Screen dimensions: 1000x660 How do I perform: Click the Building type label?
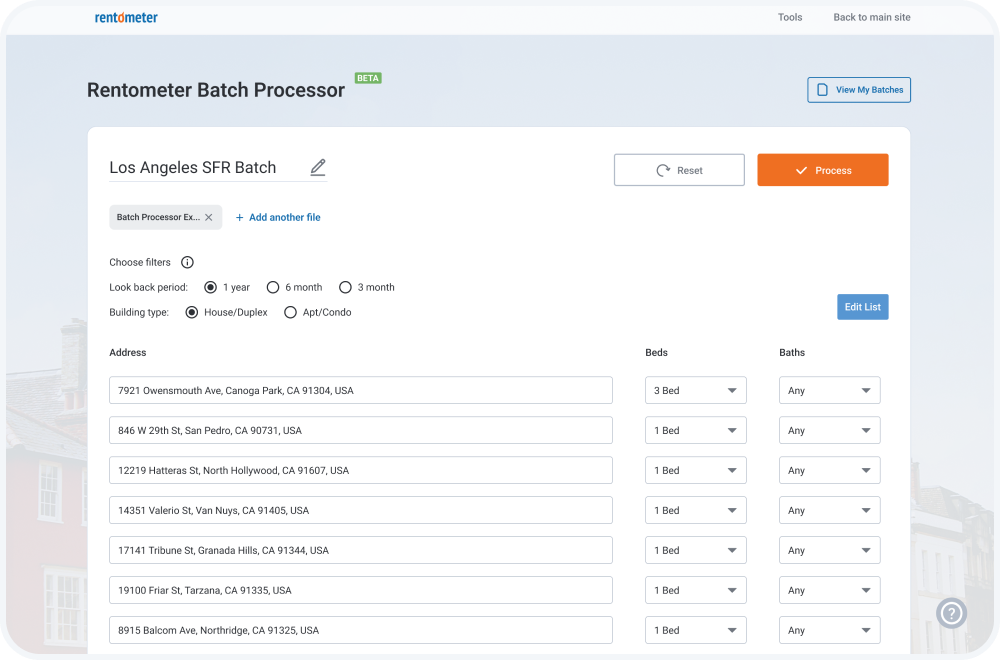coord(139,312)
